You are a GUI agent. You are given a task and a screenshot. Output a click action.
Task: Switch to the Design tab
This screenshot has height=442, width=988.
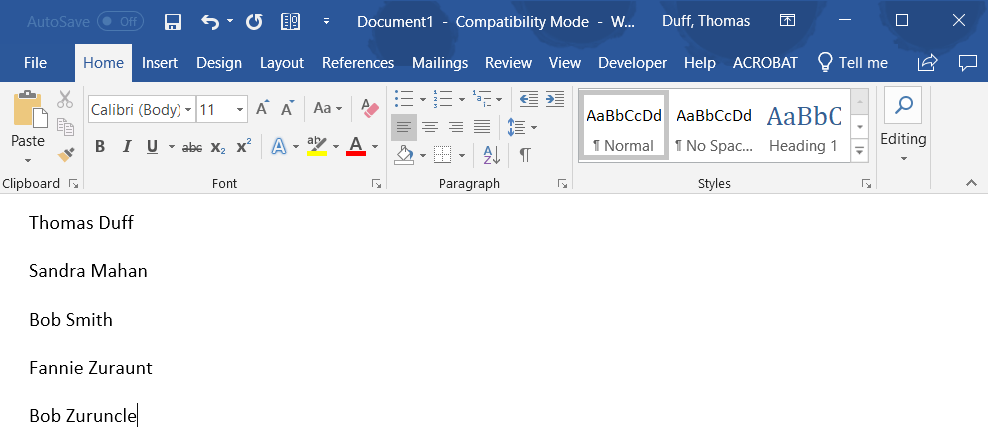pos(219,63)
